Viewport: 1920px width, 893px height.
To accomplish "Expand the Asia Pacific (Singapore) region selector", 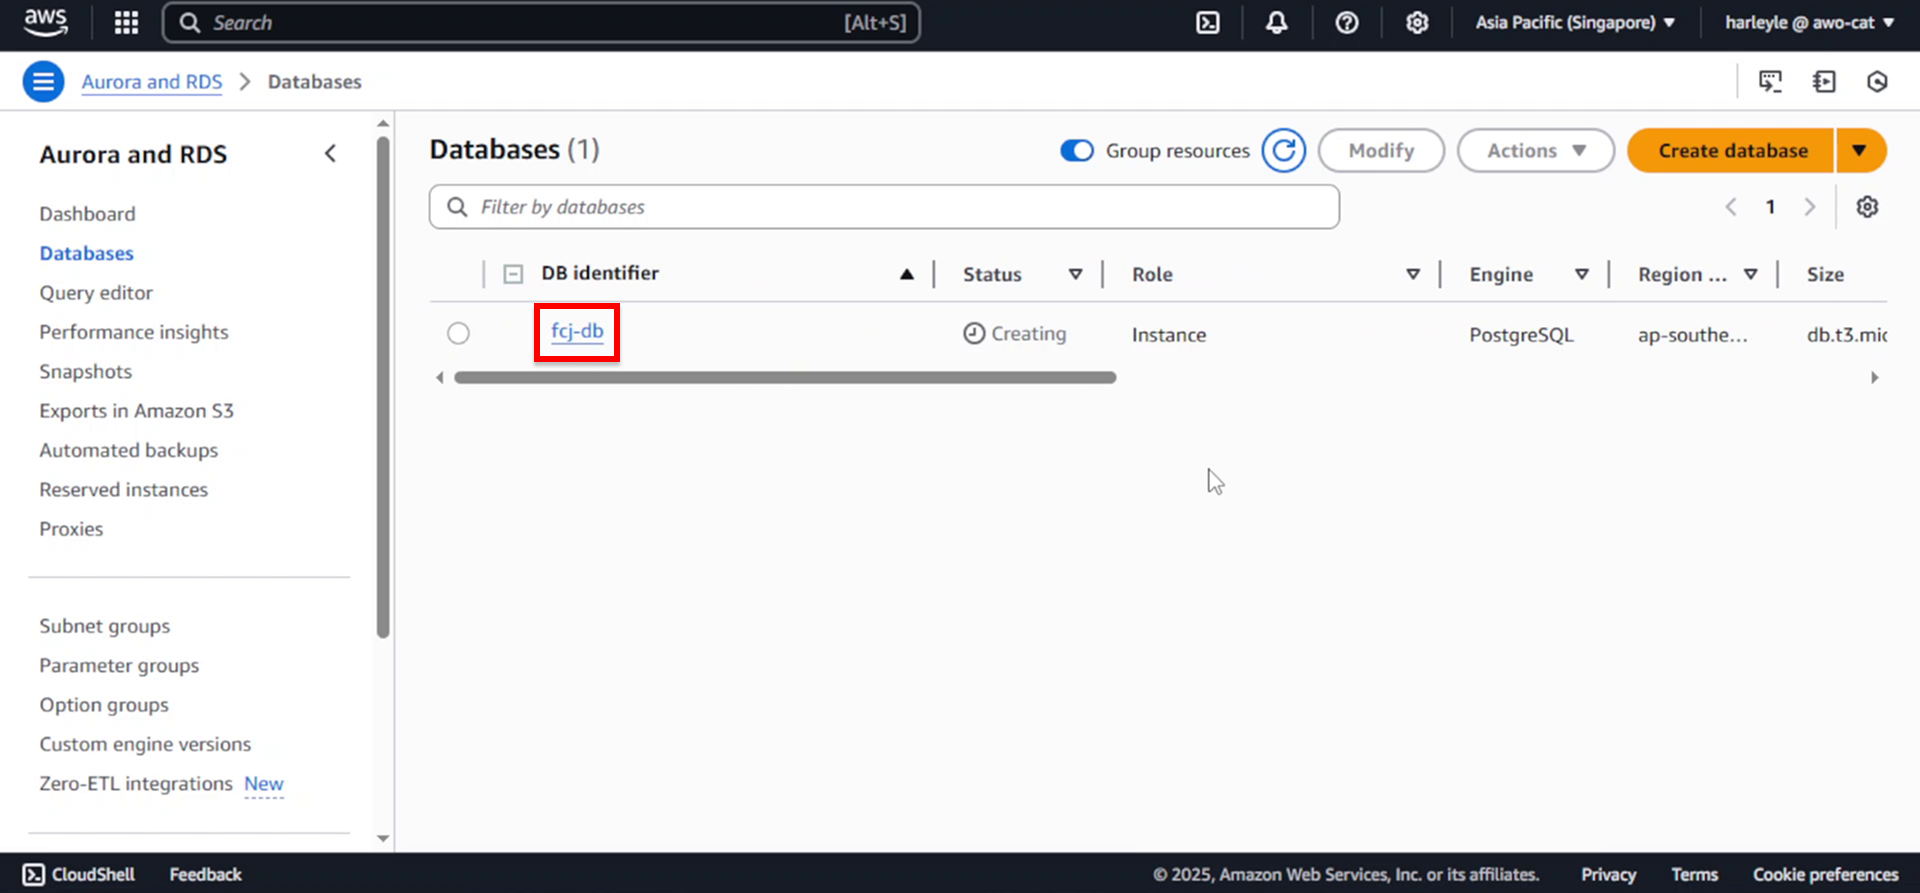I will 1575,22.
